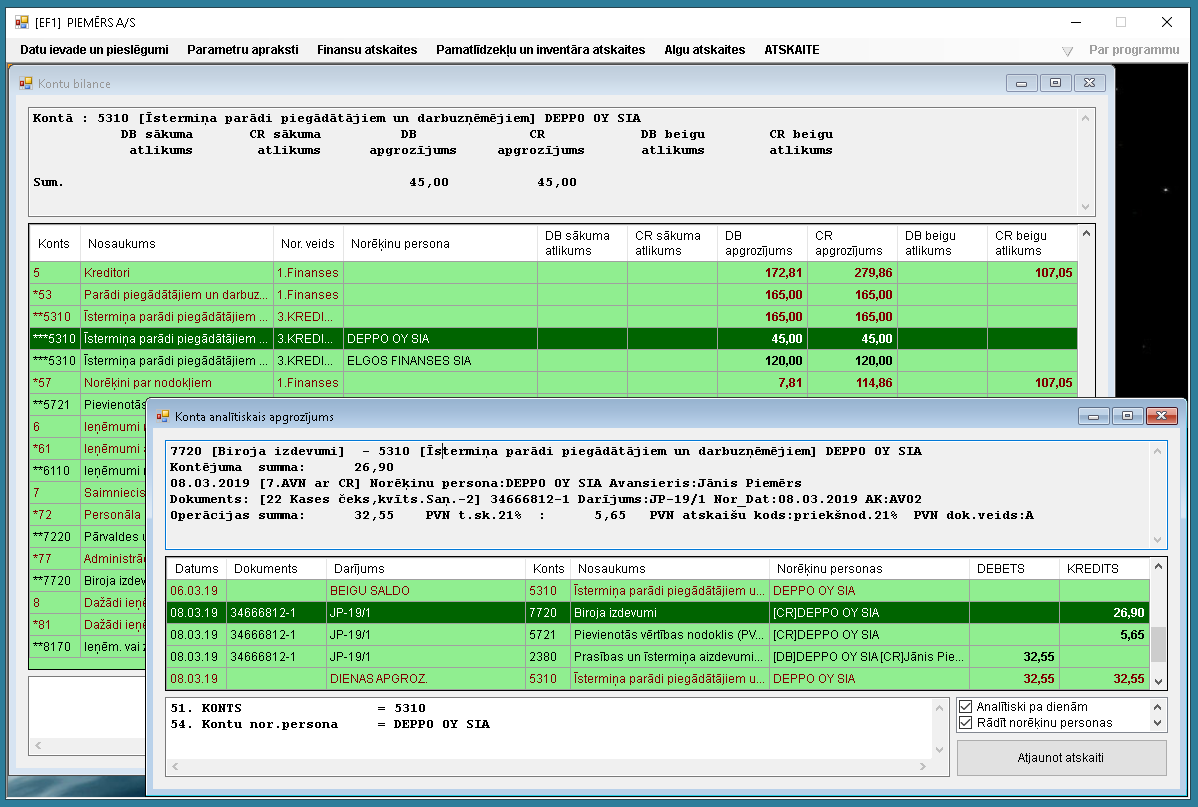Select the ELGOS FINANSES SIA account row
This screenshot has width=1198, height=807.
point(553,361)
